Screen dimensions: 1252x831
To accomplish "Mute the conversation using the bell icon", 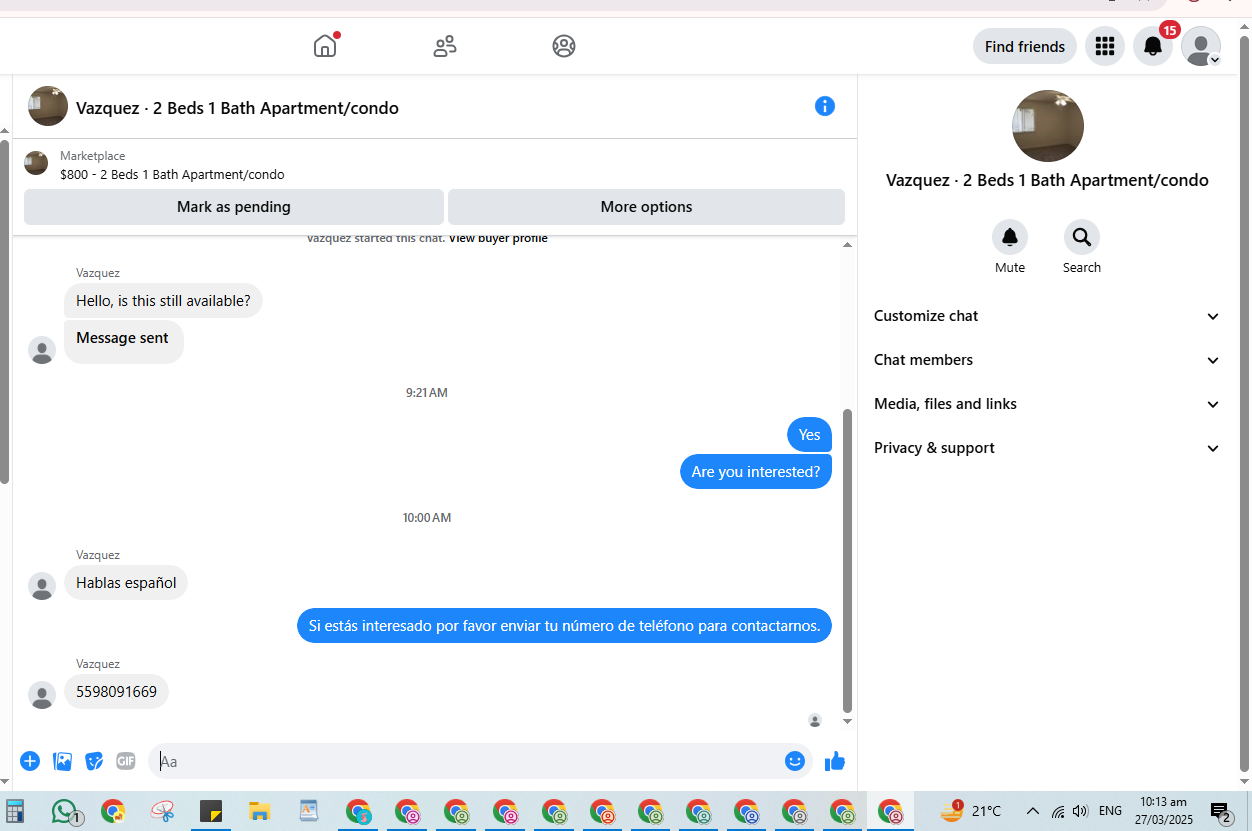I will click(1010, 237).
